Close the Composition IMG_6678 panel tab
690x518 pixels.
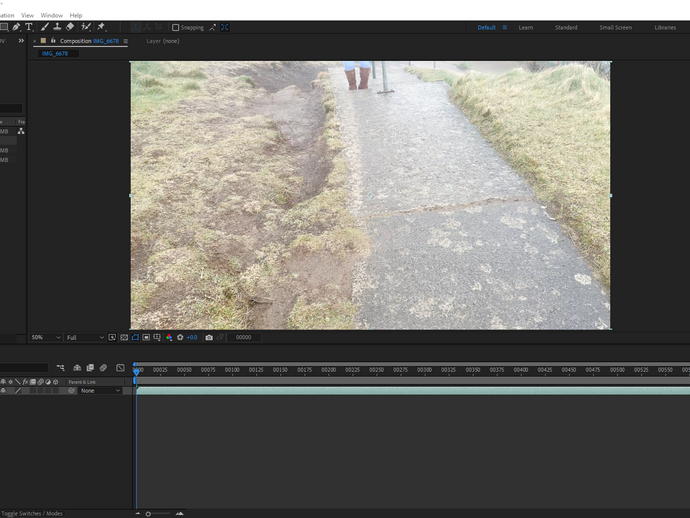pos(35,41)
